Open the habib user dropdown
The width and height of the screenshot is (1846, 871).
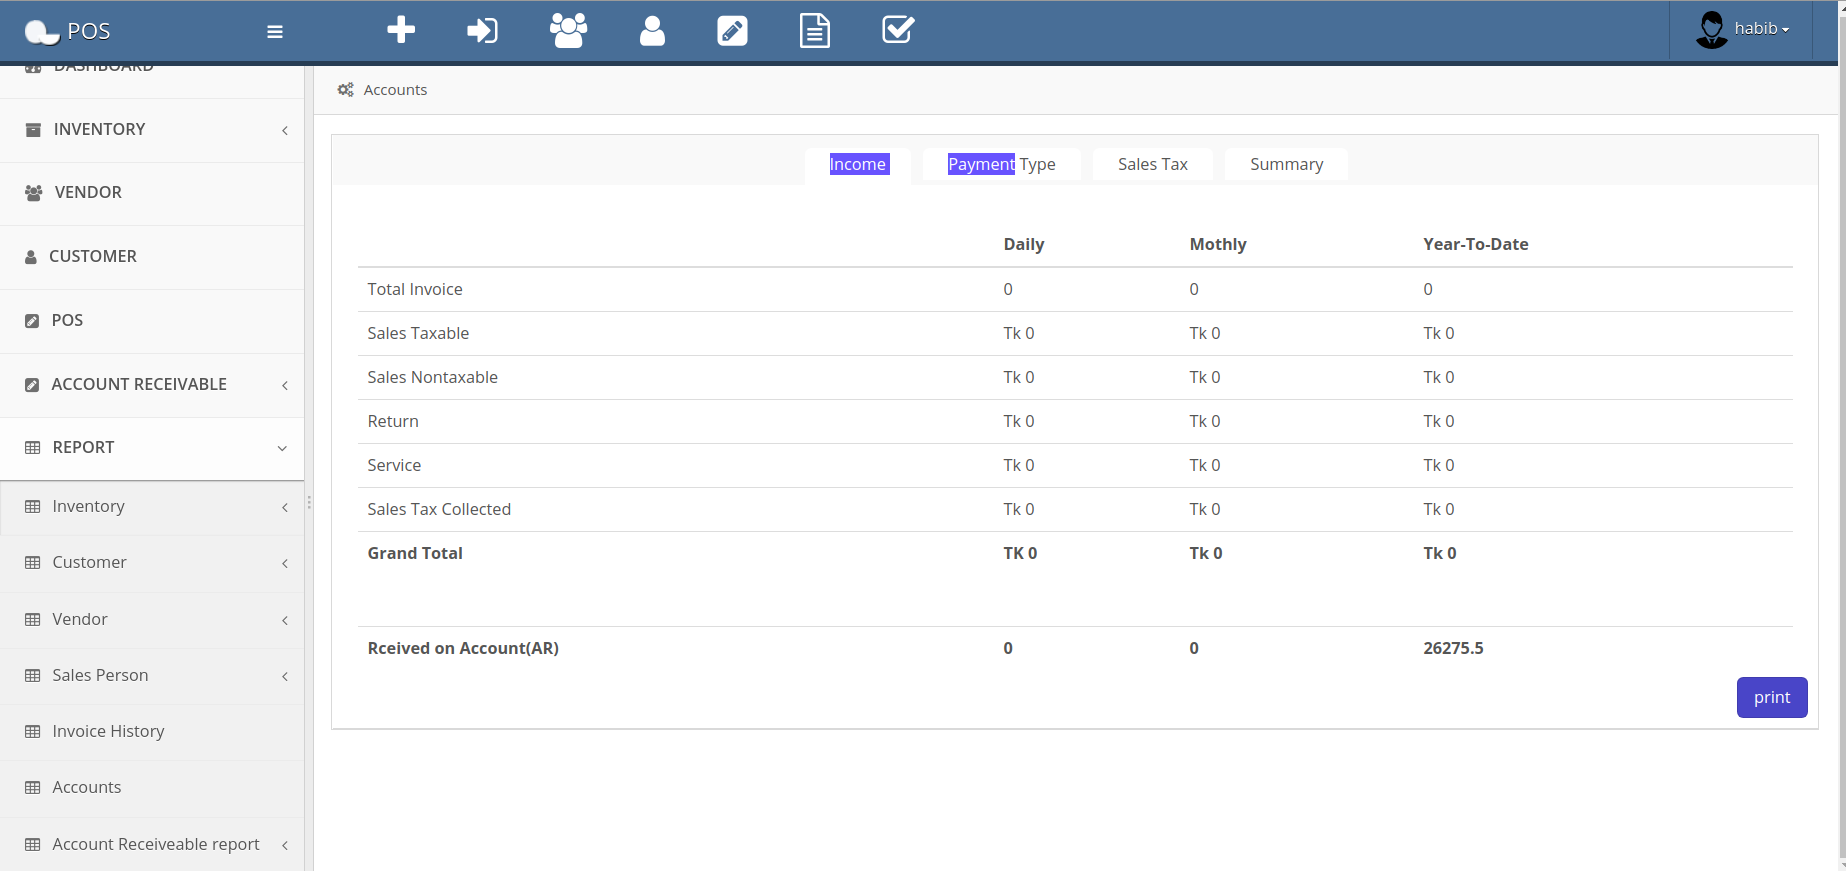click(x=1744, y=29)
